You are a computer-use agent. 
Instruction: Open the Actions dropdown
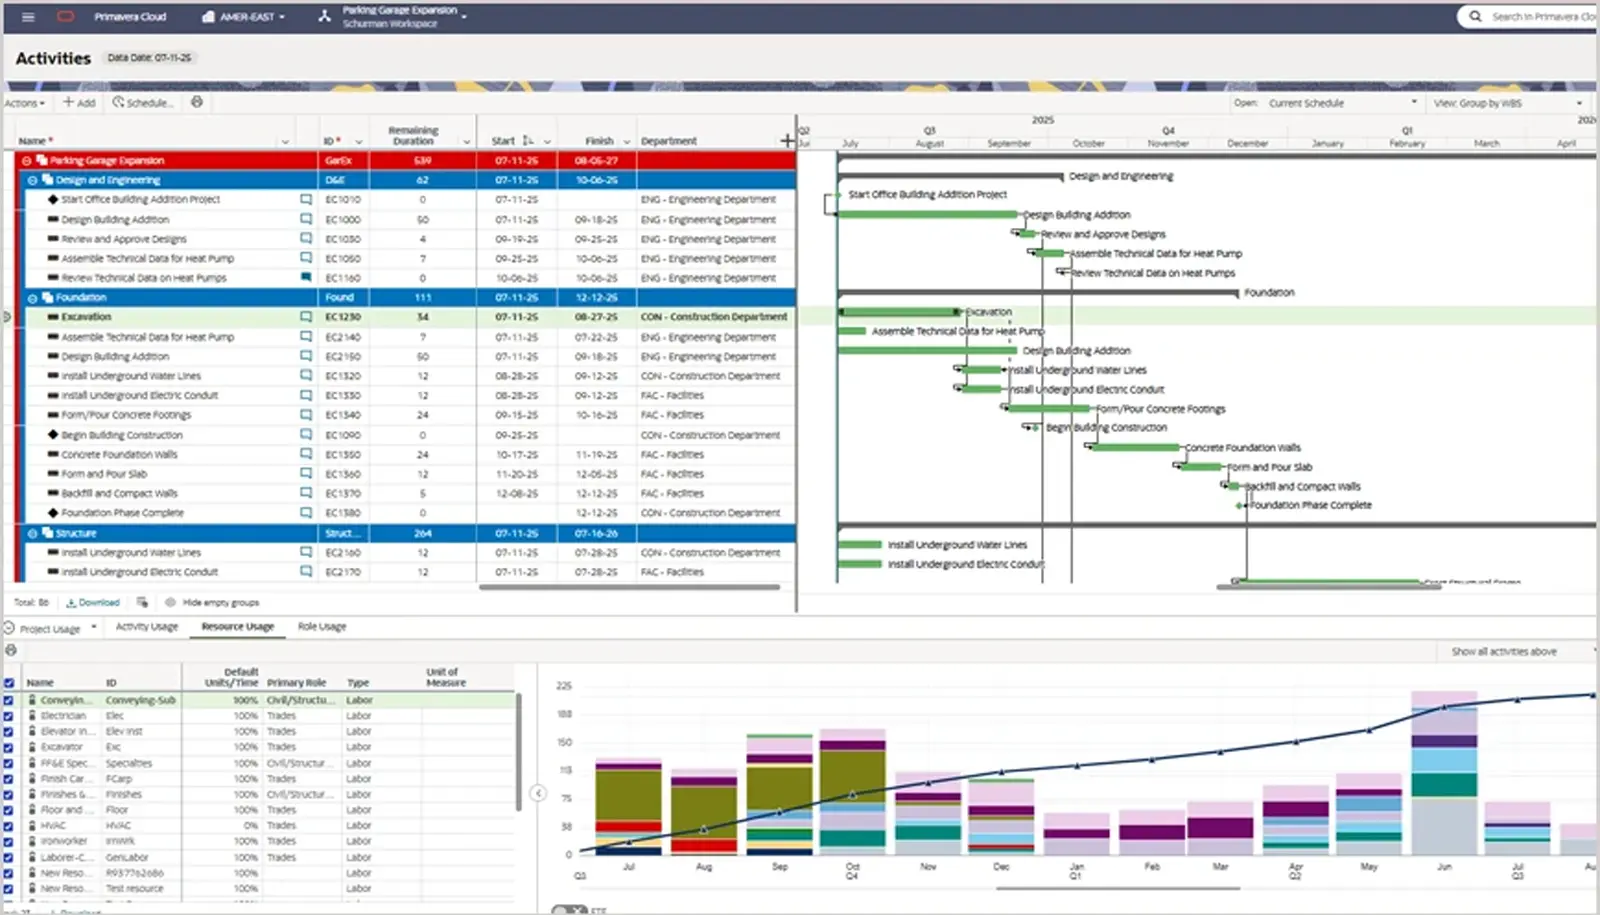pos(22,103)
